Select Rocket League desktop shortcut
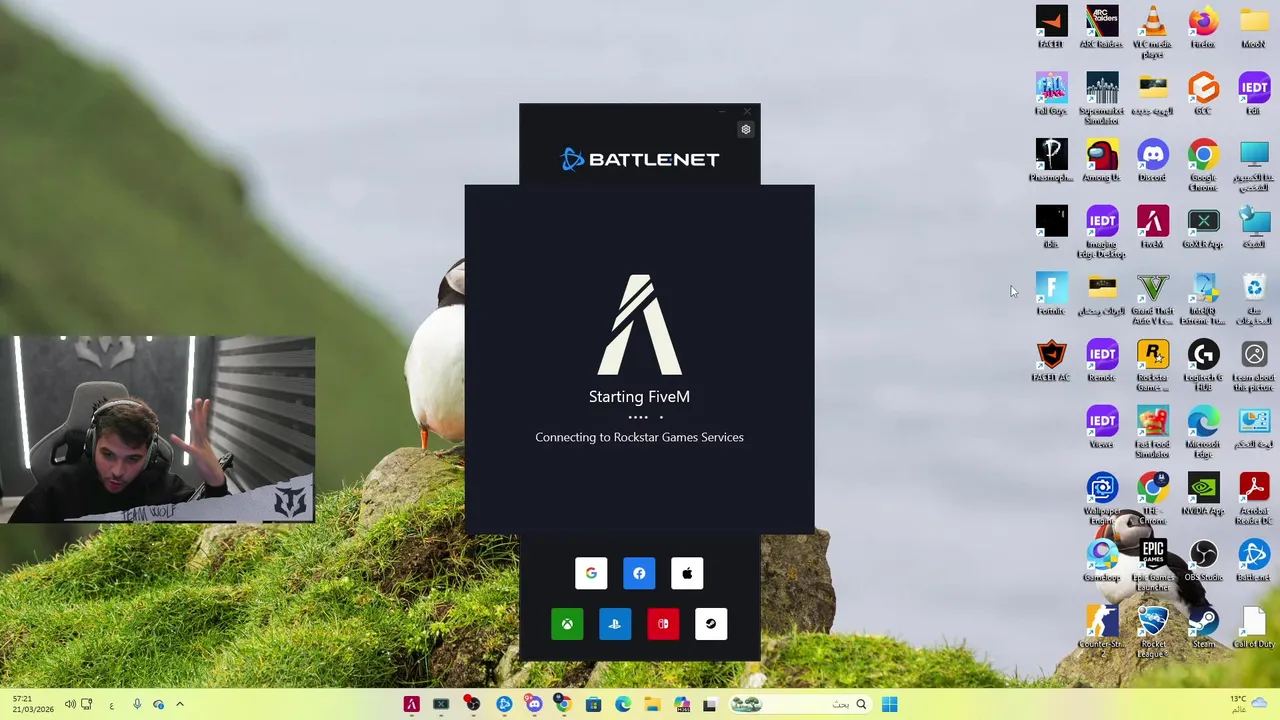The image size is (1280, 720). 1153,632
